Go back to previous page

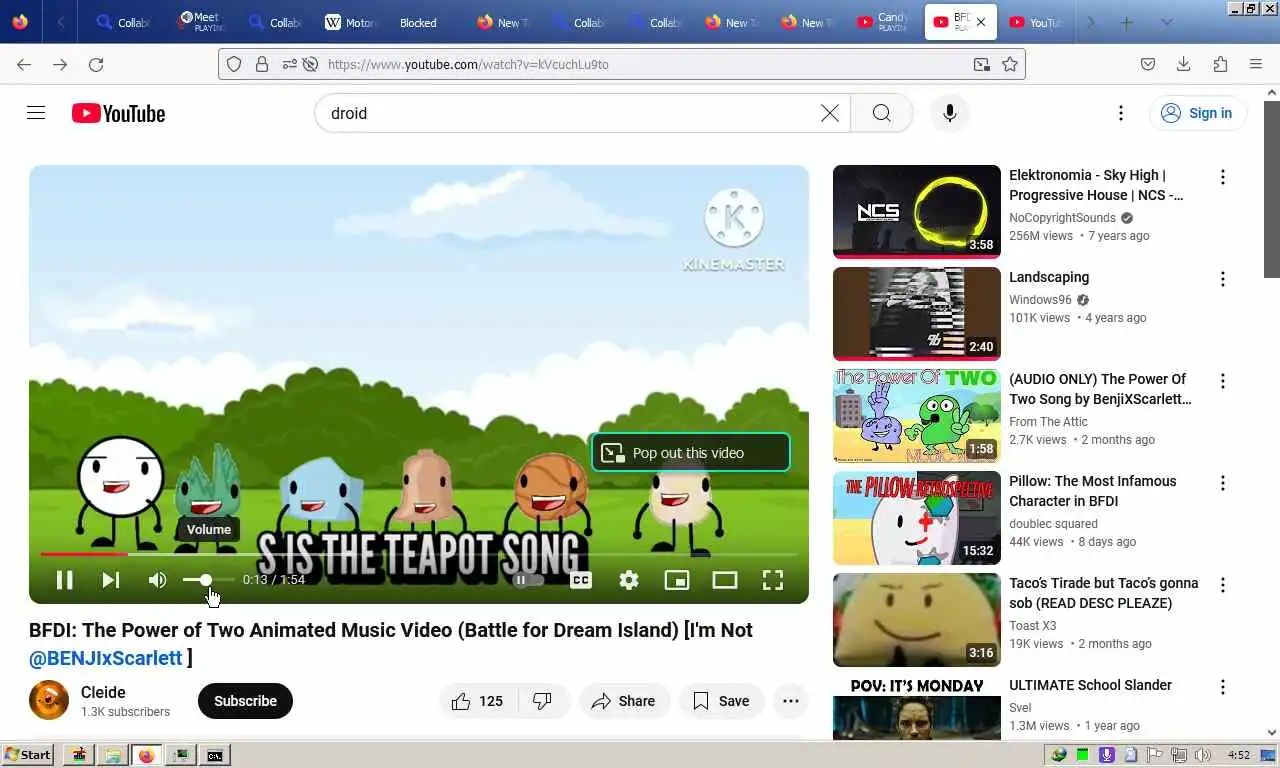pyautogui.click(x=24, y=64)
